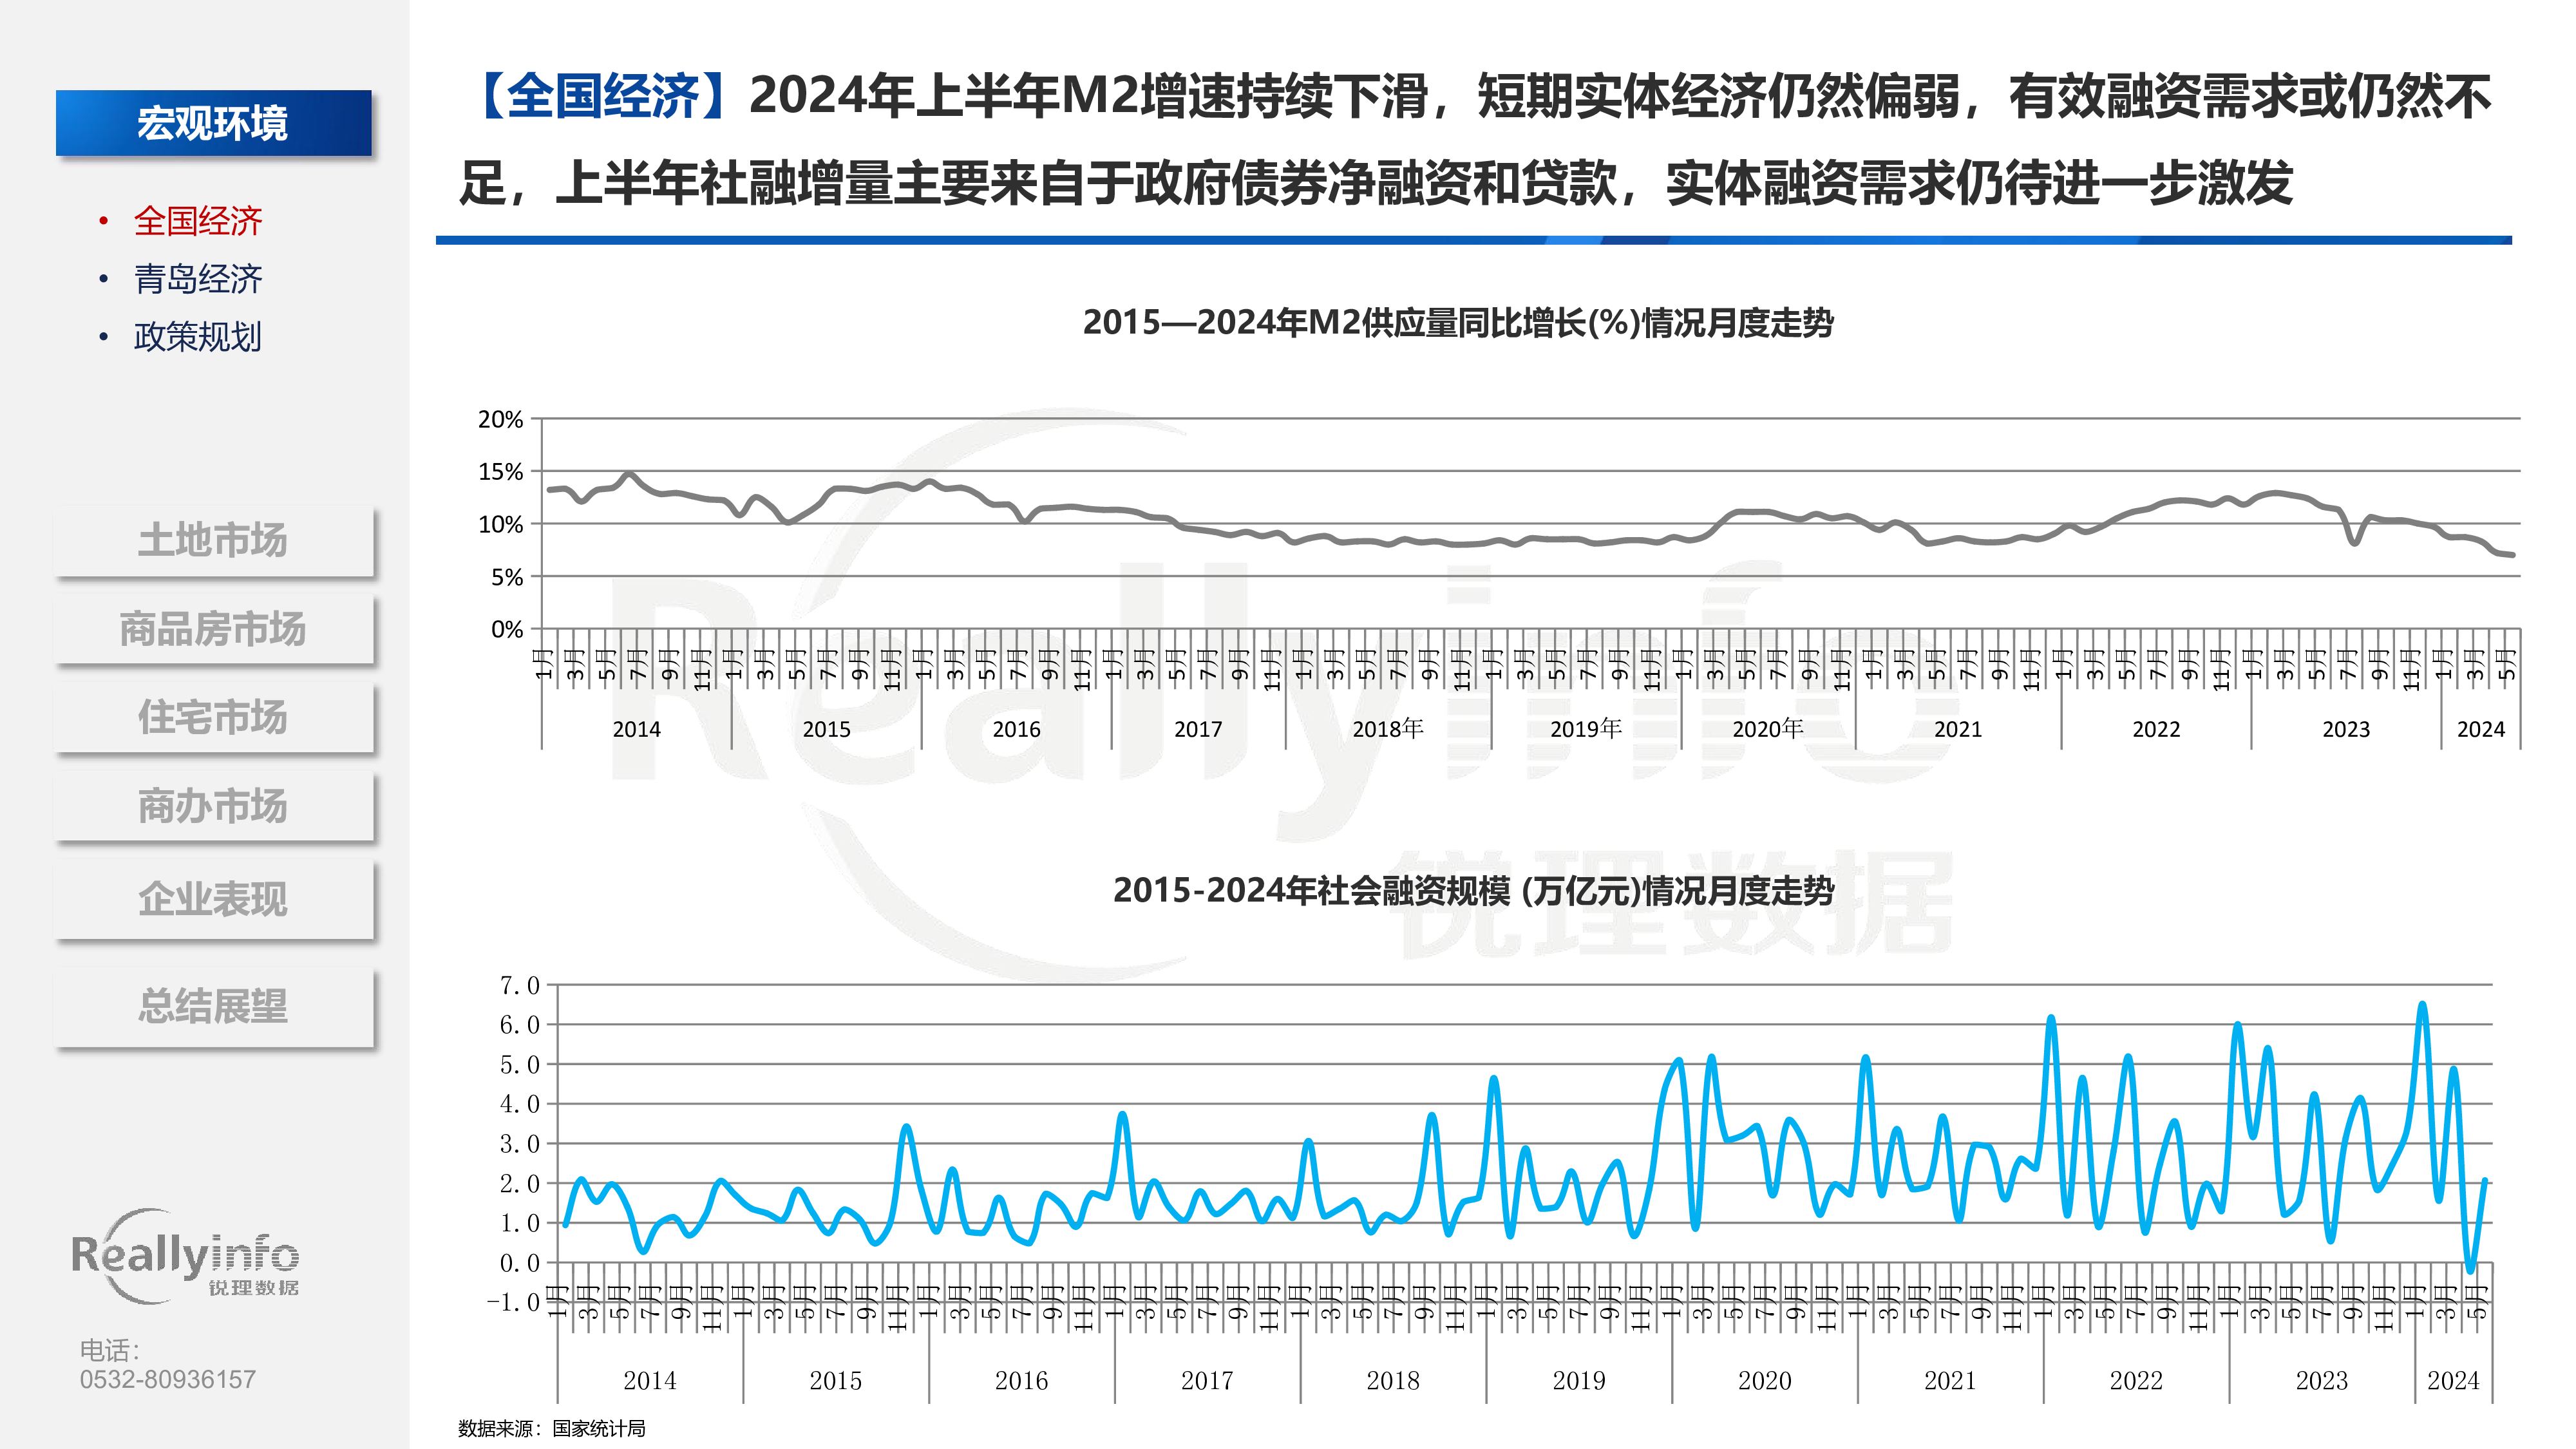2576x1449 pixels.
Task: Click the 2017 year label under financing chart
Action: pos(1207,1381)
